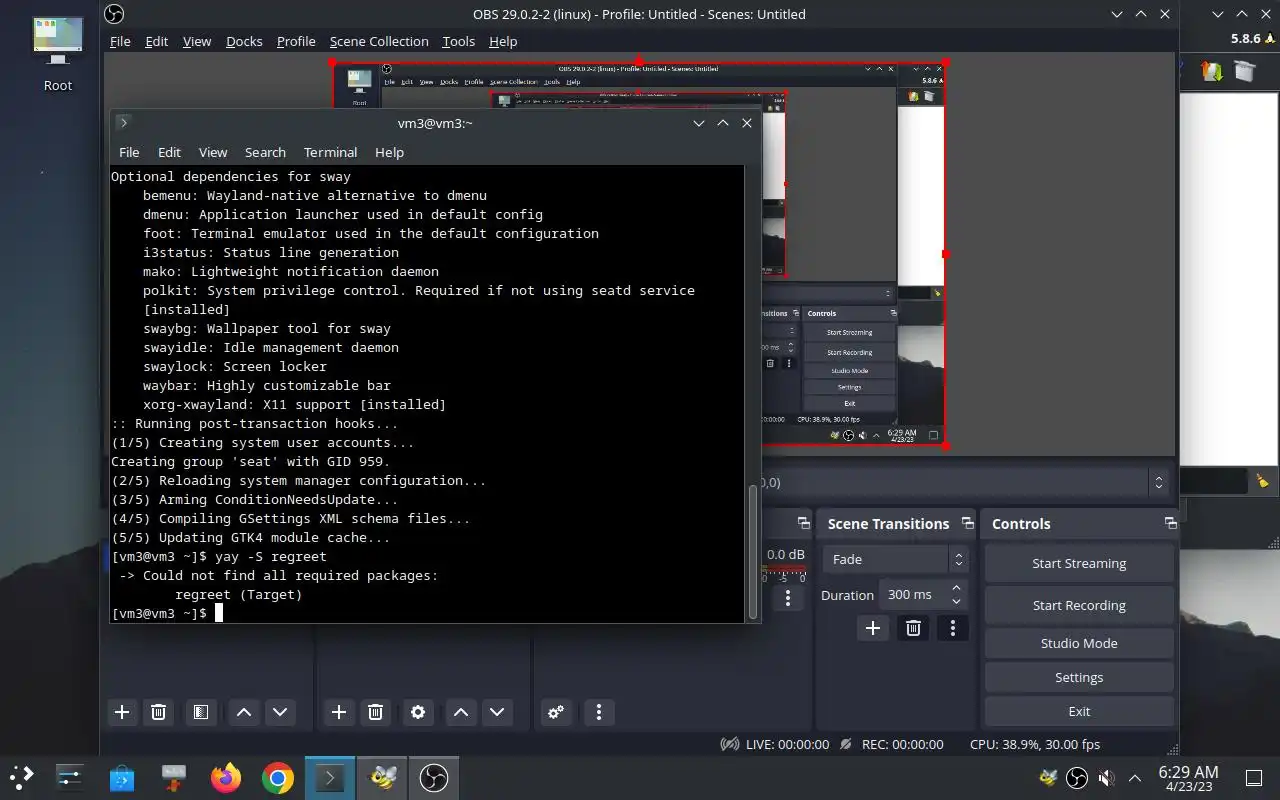The width and height of the screenshot is (1280, 800).
Task: Open source properties gear in Sources dock
Action: tap(418, 712)
